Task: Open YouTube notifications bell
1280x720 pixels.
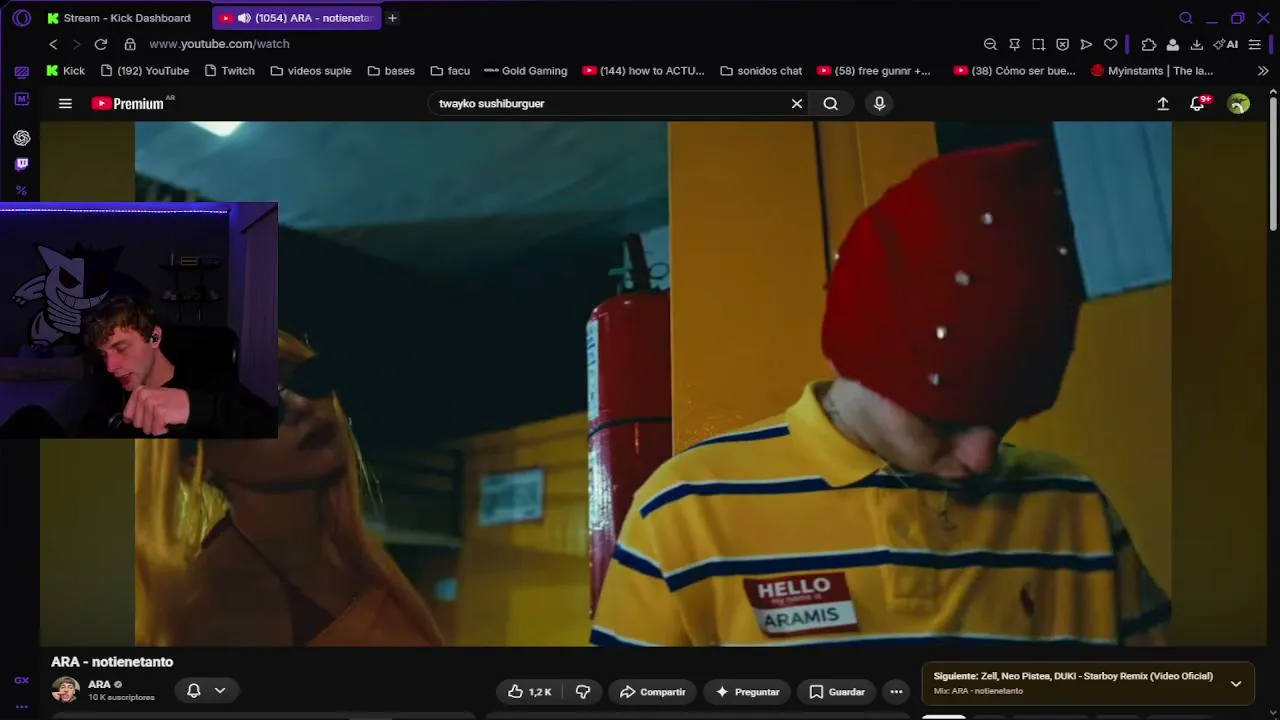Action: tap(1198, 103)
